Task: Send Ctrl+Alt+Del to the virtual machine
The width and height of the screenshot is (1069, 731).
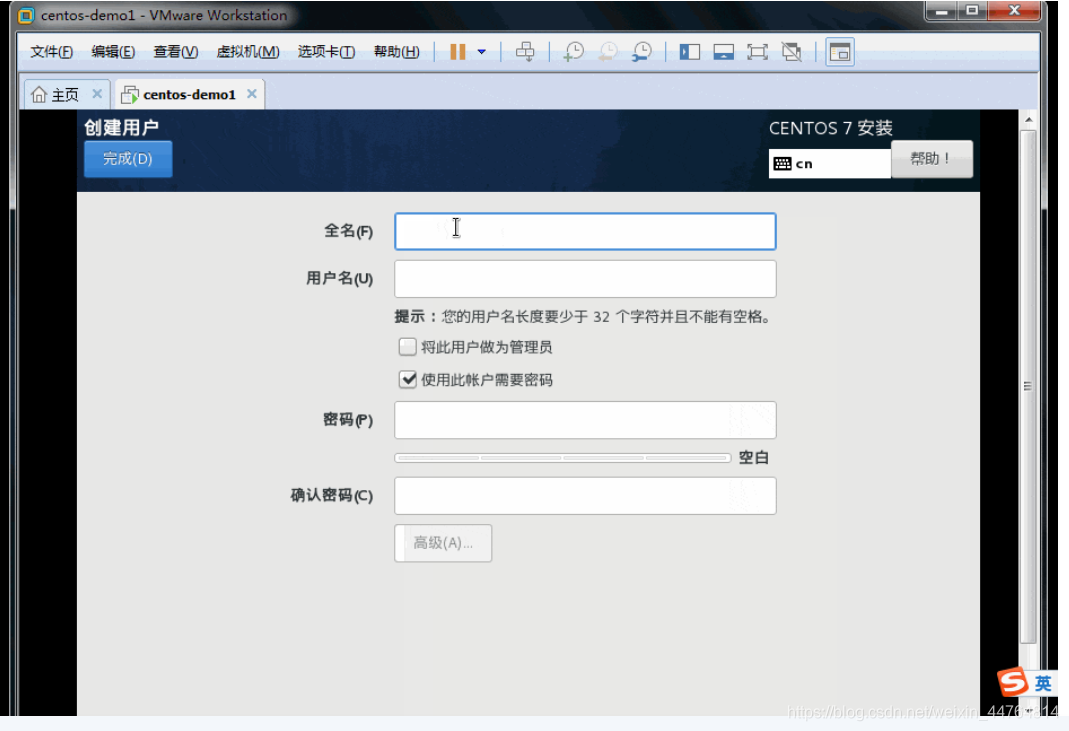Action: (525, 52)
